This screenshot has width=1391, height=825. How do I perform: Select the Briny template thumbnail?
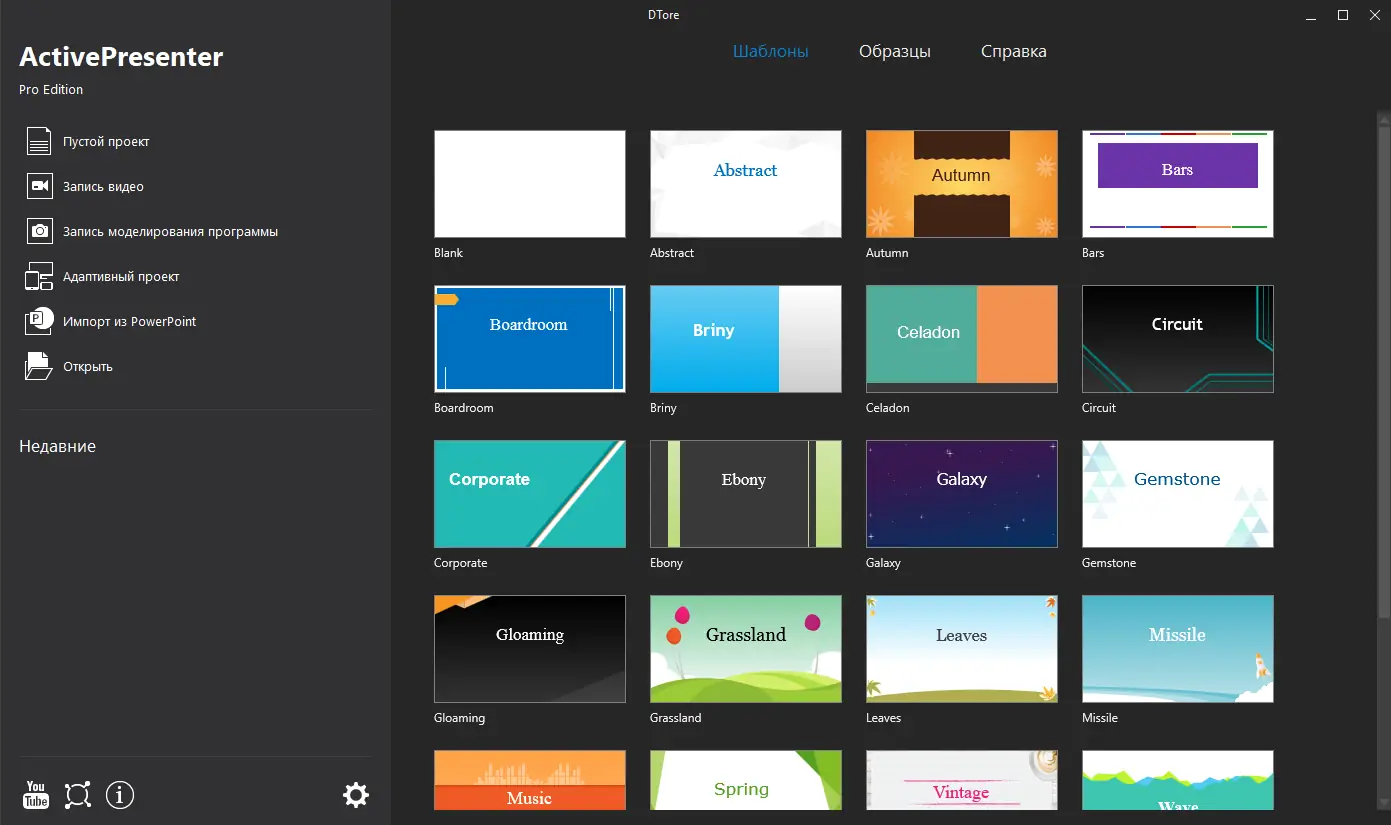(746, 339)
